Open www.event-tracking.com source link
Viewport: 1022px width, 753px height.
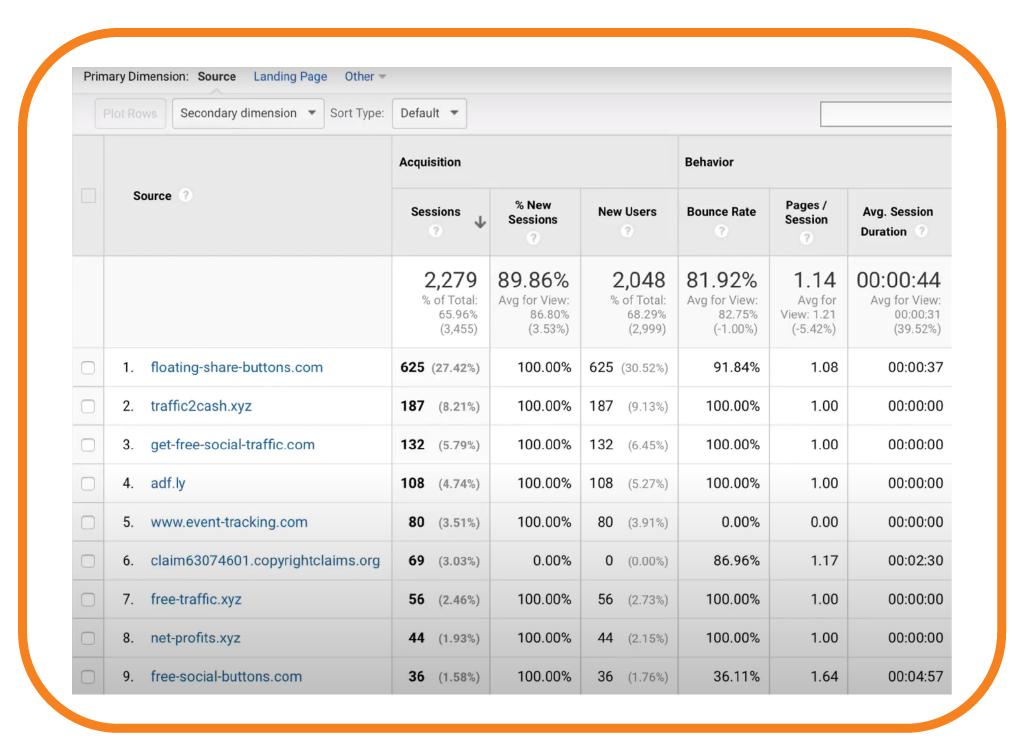coord(229,522)
